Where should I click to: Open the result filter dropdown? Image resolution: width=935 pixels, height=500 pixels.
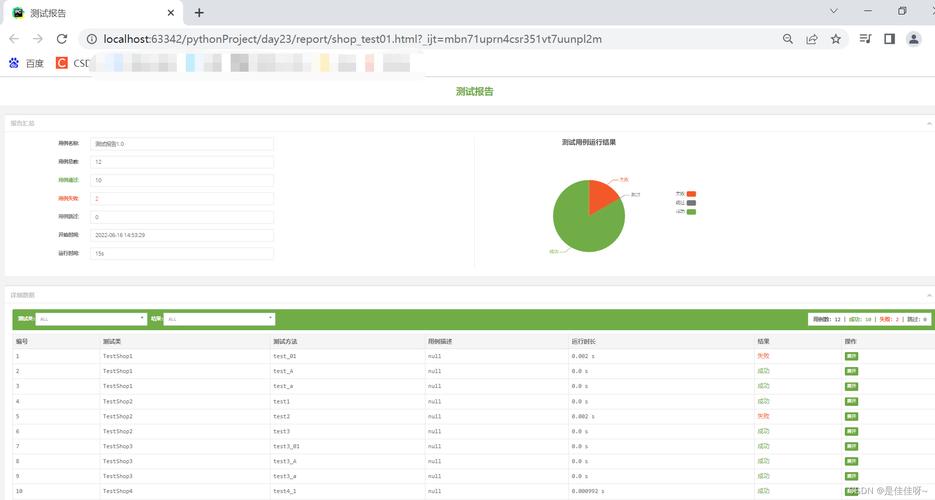[x=219, y=319]
